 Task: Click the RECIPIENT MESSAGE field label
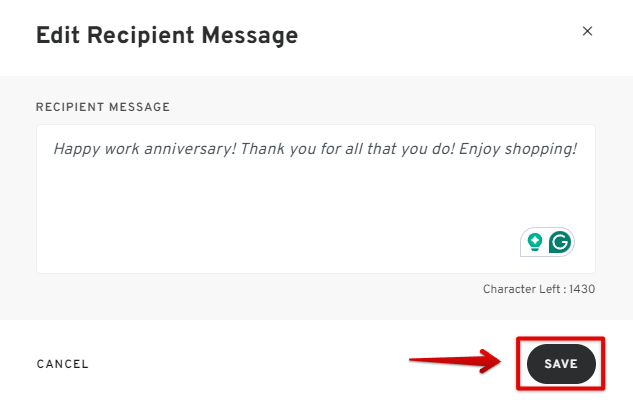[103, 107]
